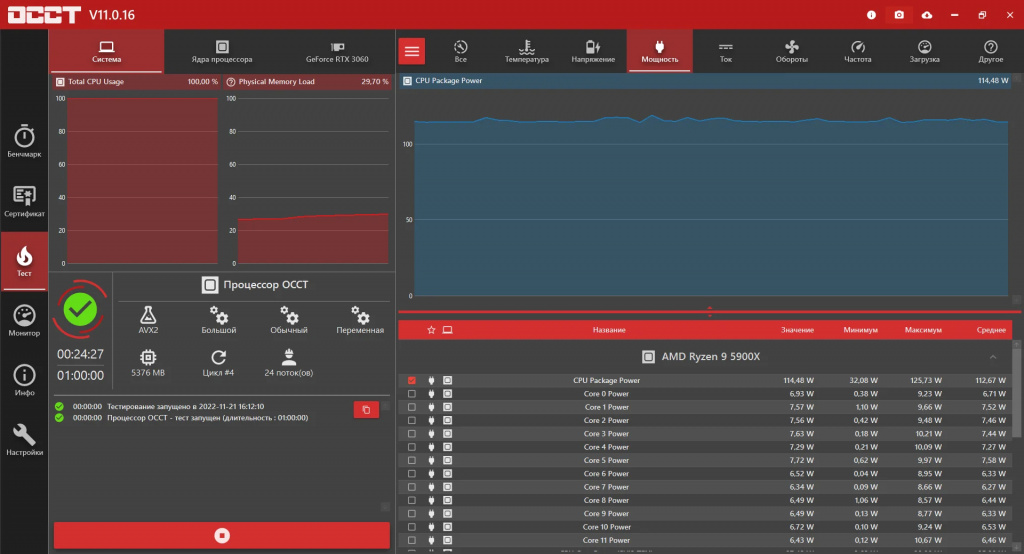Select the Большой data set option
This screenshot has width=1024, height=554.
[x=219, y=320]
